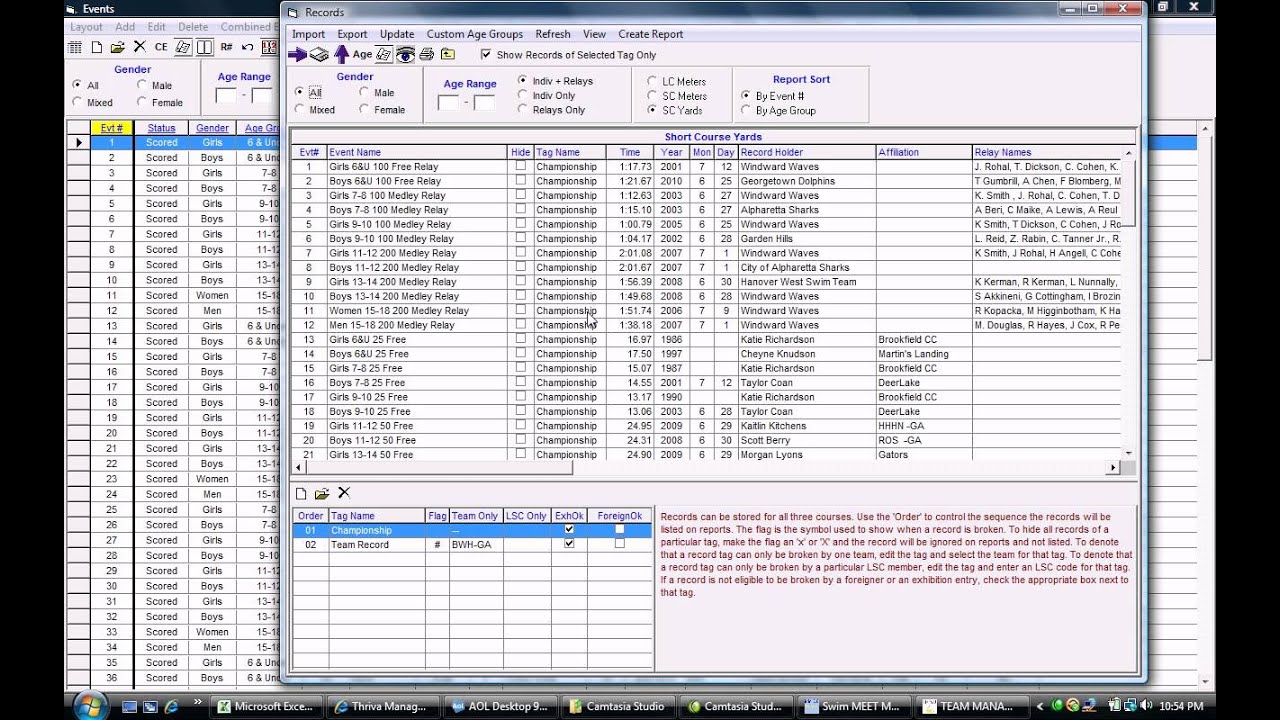Toggle ForeignOk checkbox for Team Record tag
1280x720 pixels.
(619, 544)
